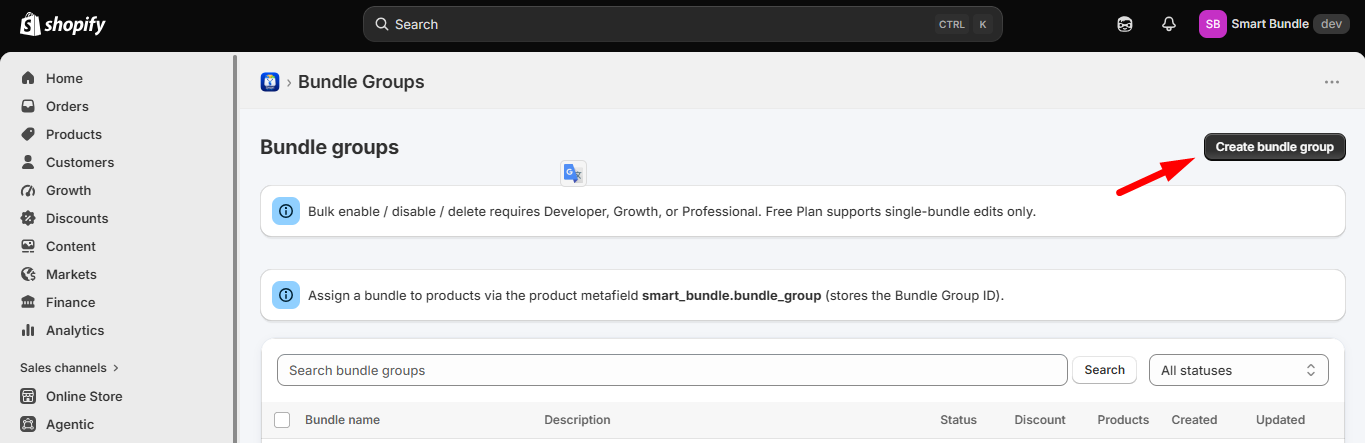Click the Orders inbox icon
The width and height of the screenshot is (1365, 443).
pos(28,106)
